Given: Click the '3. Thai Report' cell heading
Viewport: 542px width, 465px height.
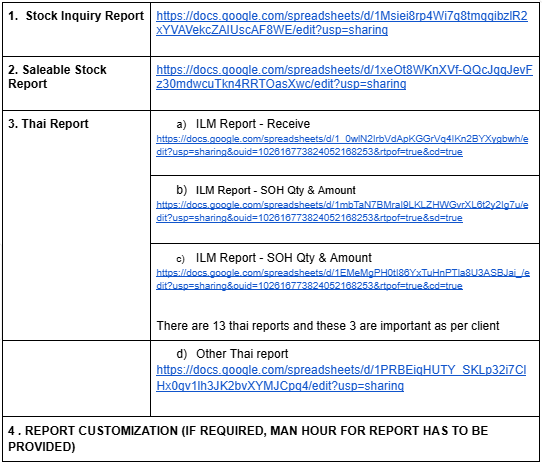Looking at the screenshot, I should pyautogui.click(x=48, y=124).
